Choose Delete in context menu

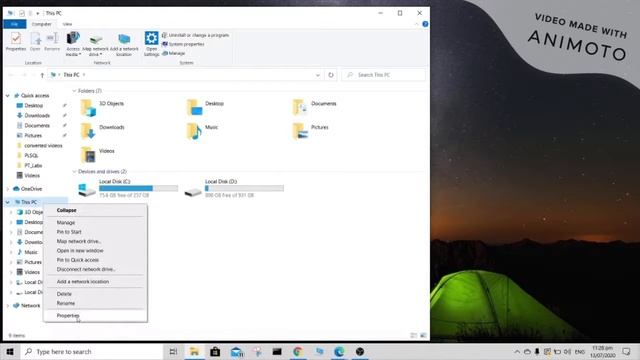[x=95, y=294]
